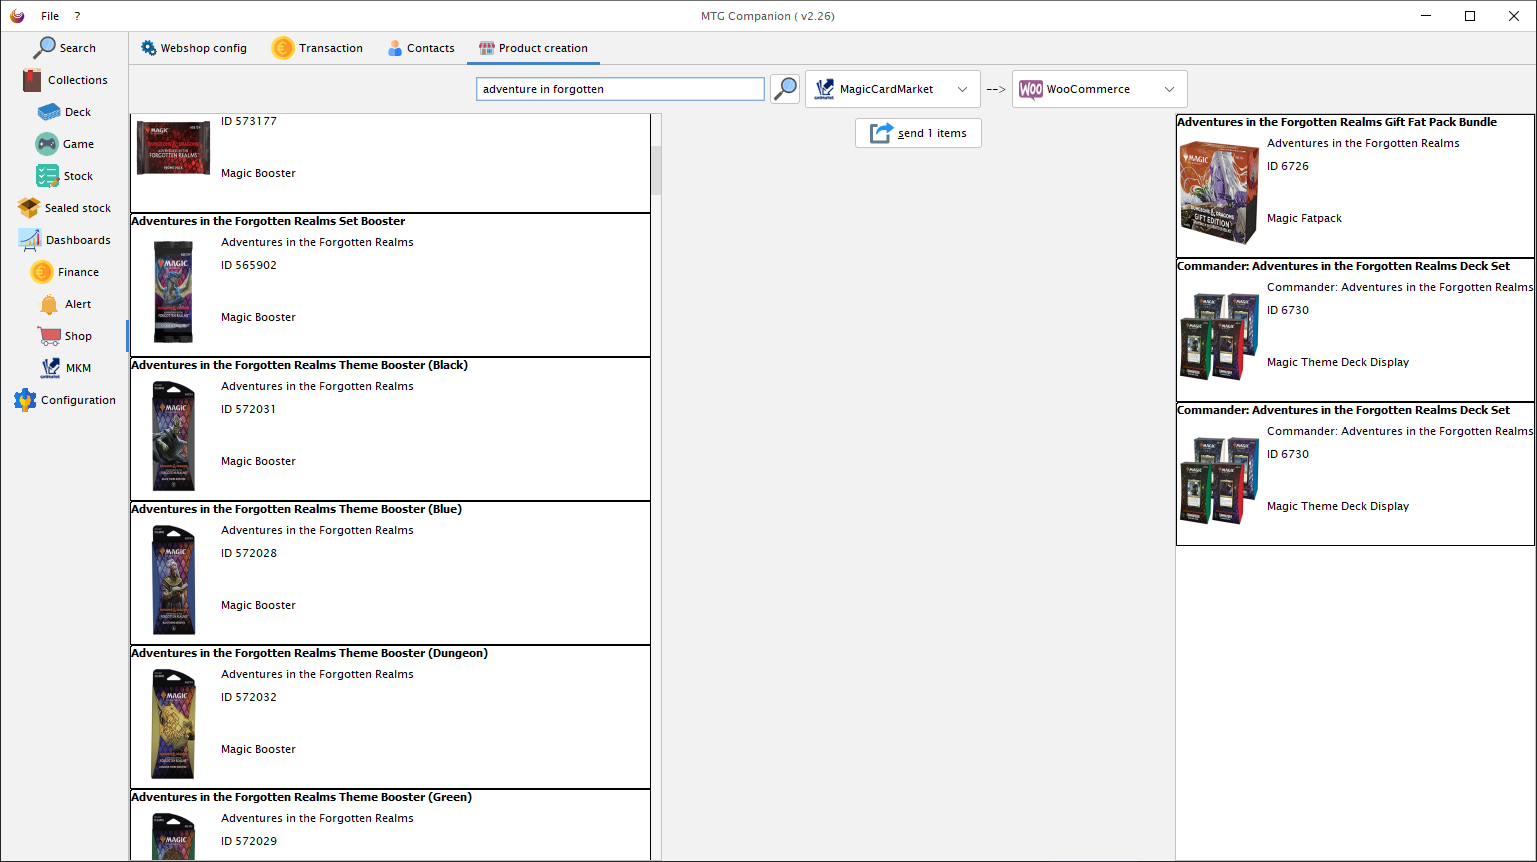Expand the WooCommerce destination dropdown
Viewport: 1537px width, 862px height.
[x=1100, y=89]
